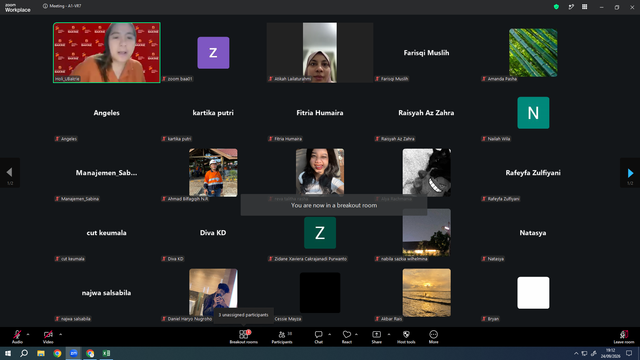The height and width of the screenshot is (360, 640).
Task: Open audio options arrow beside Audio
Action: coord(28,334)
